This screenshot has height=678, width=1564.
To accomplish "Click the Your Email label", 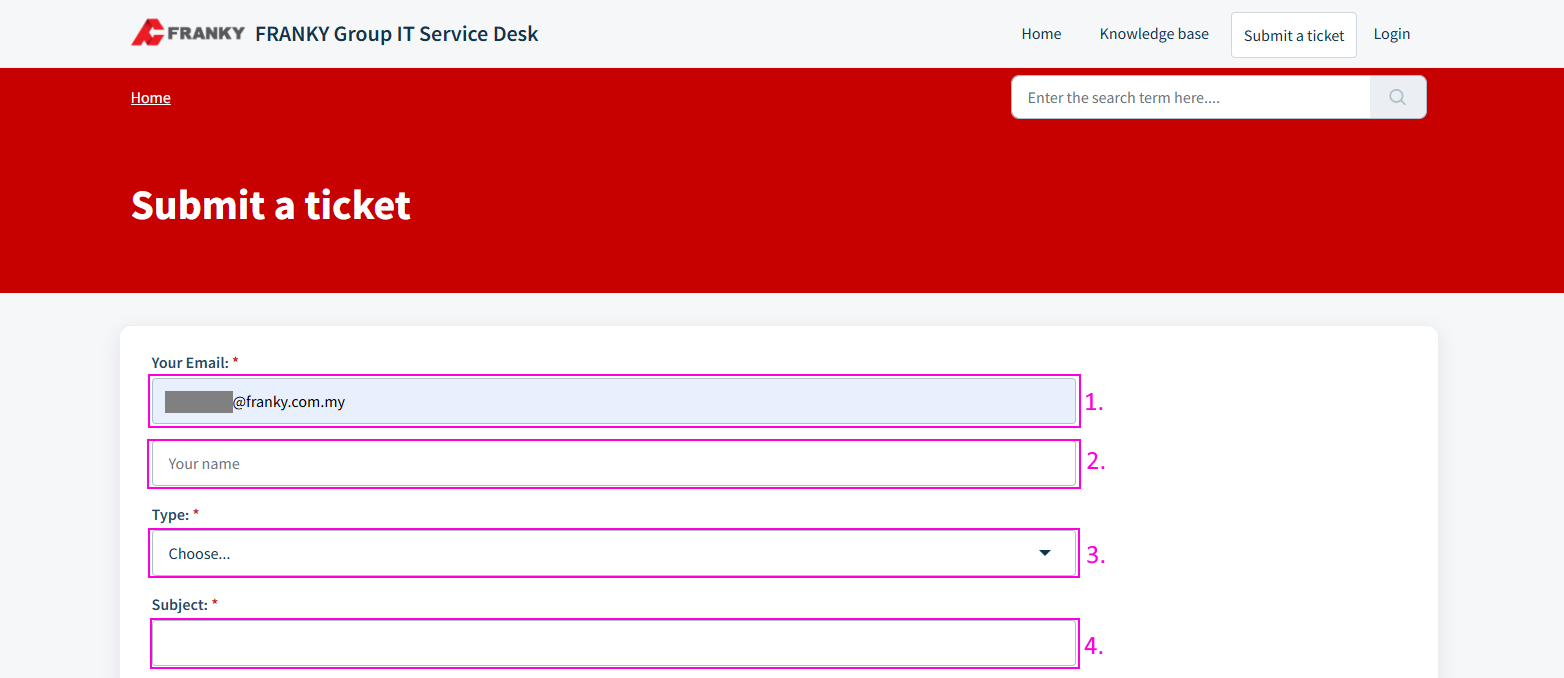I will tap(190, 363).
